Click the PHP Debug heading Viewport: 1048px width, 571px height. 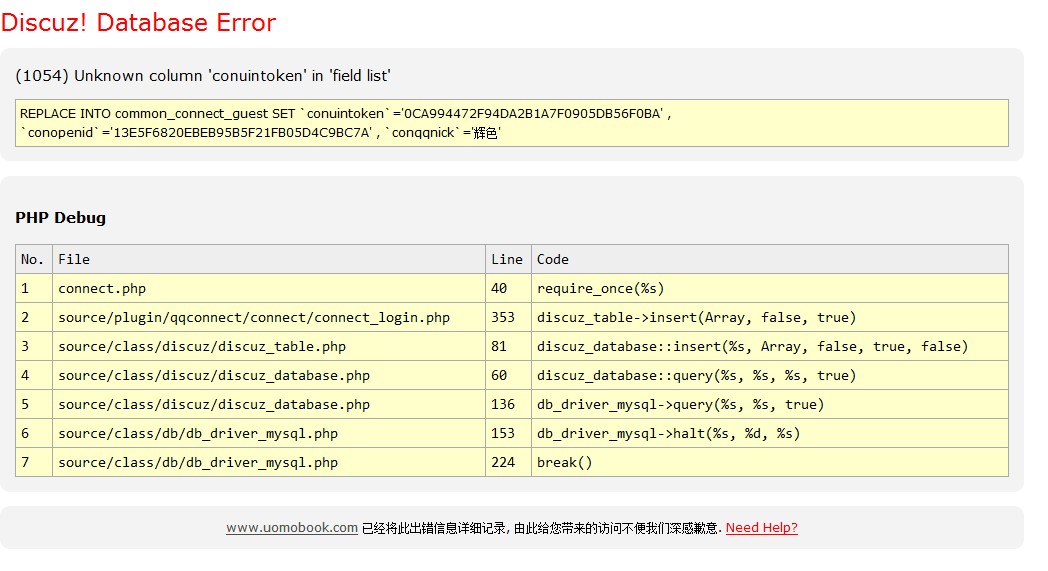pyautogui.click(x=60, y=217)
